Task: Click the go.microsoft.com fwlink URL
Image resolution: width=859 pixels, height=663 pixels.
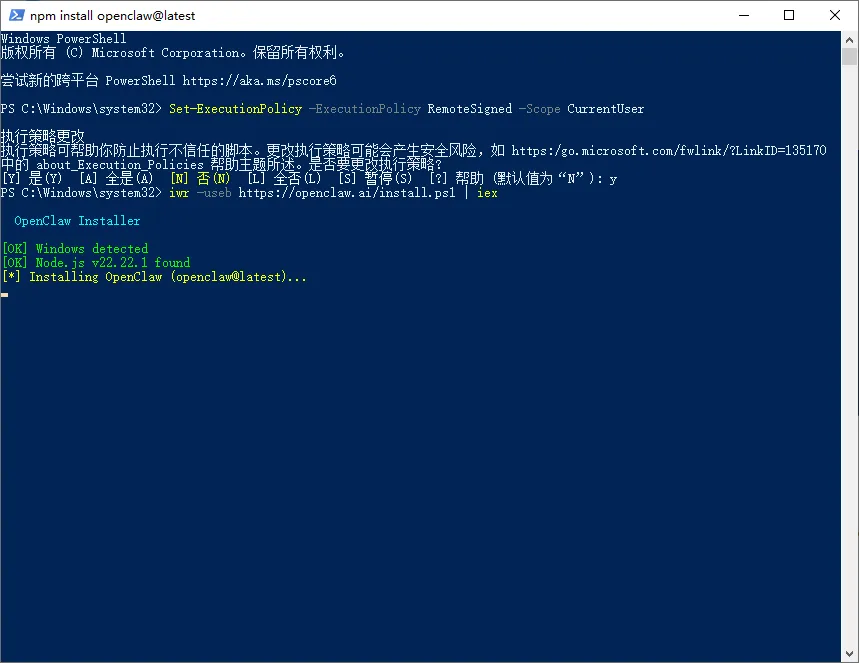Action: click(x=668, y=151)
